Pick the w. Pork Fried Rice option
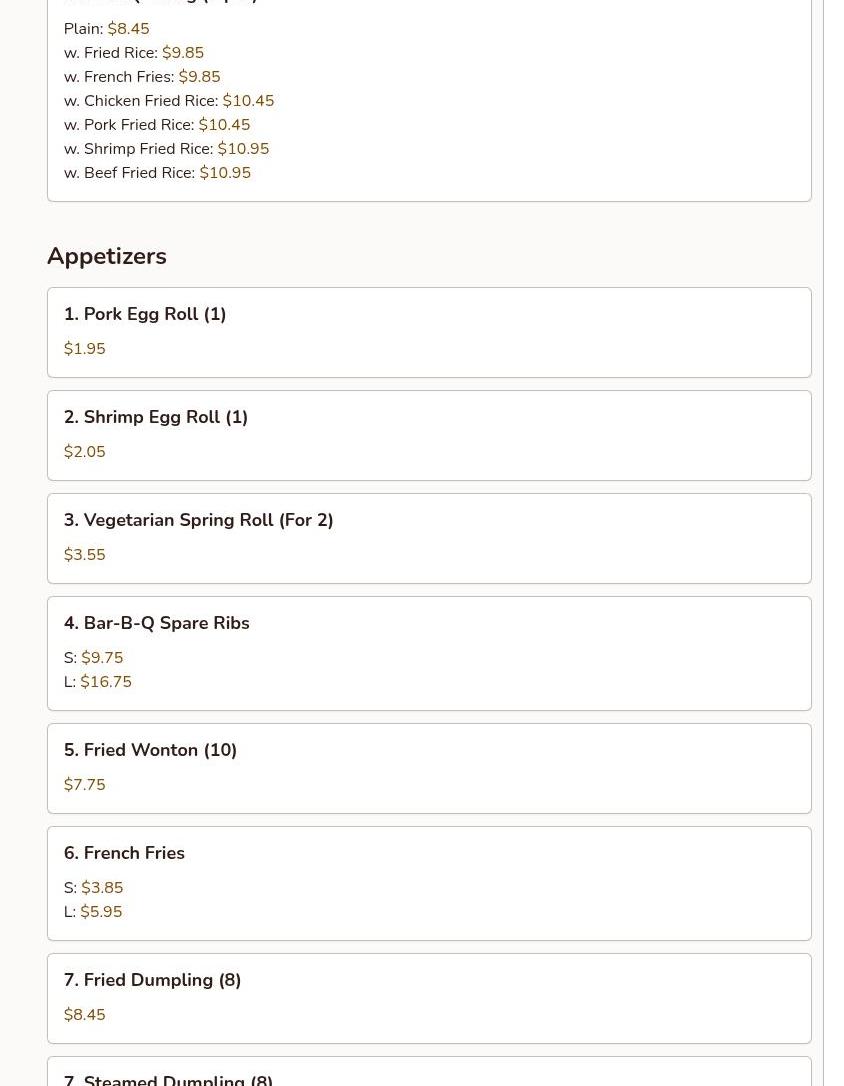 (x=157, y=125)
